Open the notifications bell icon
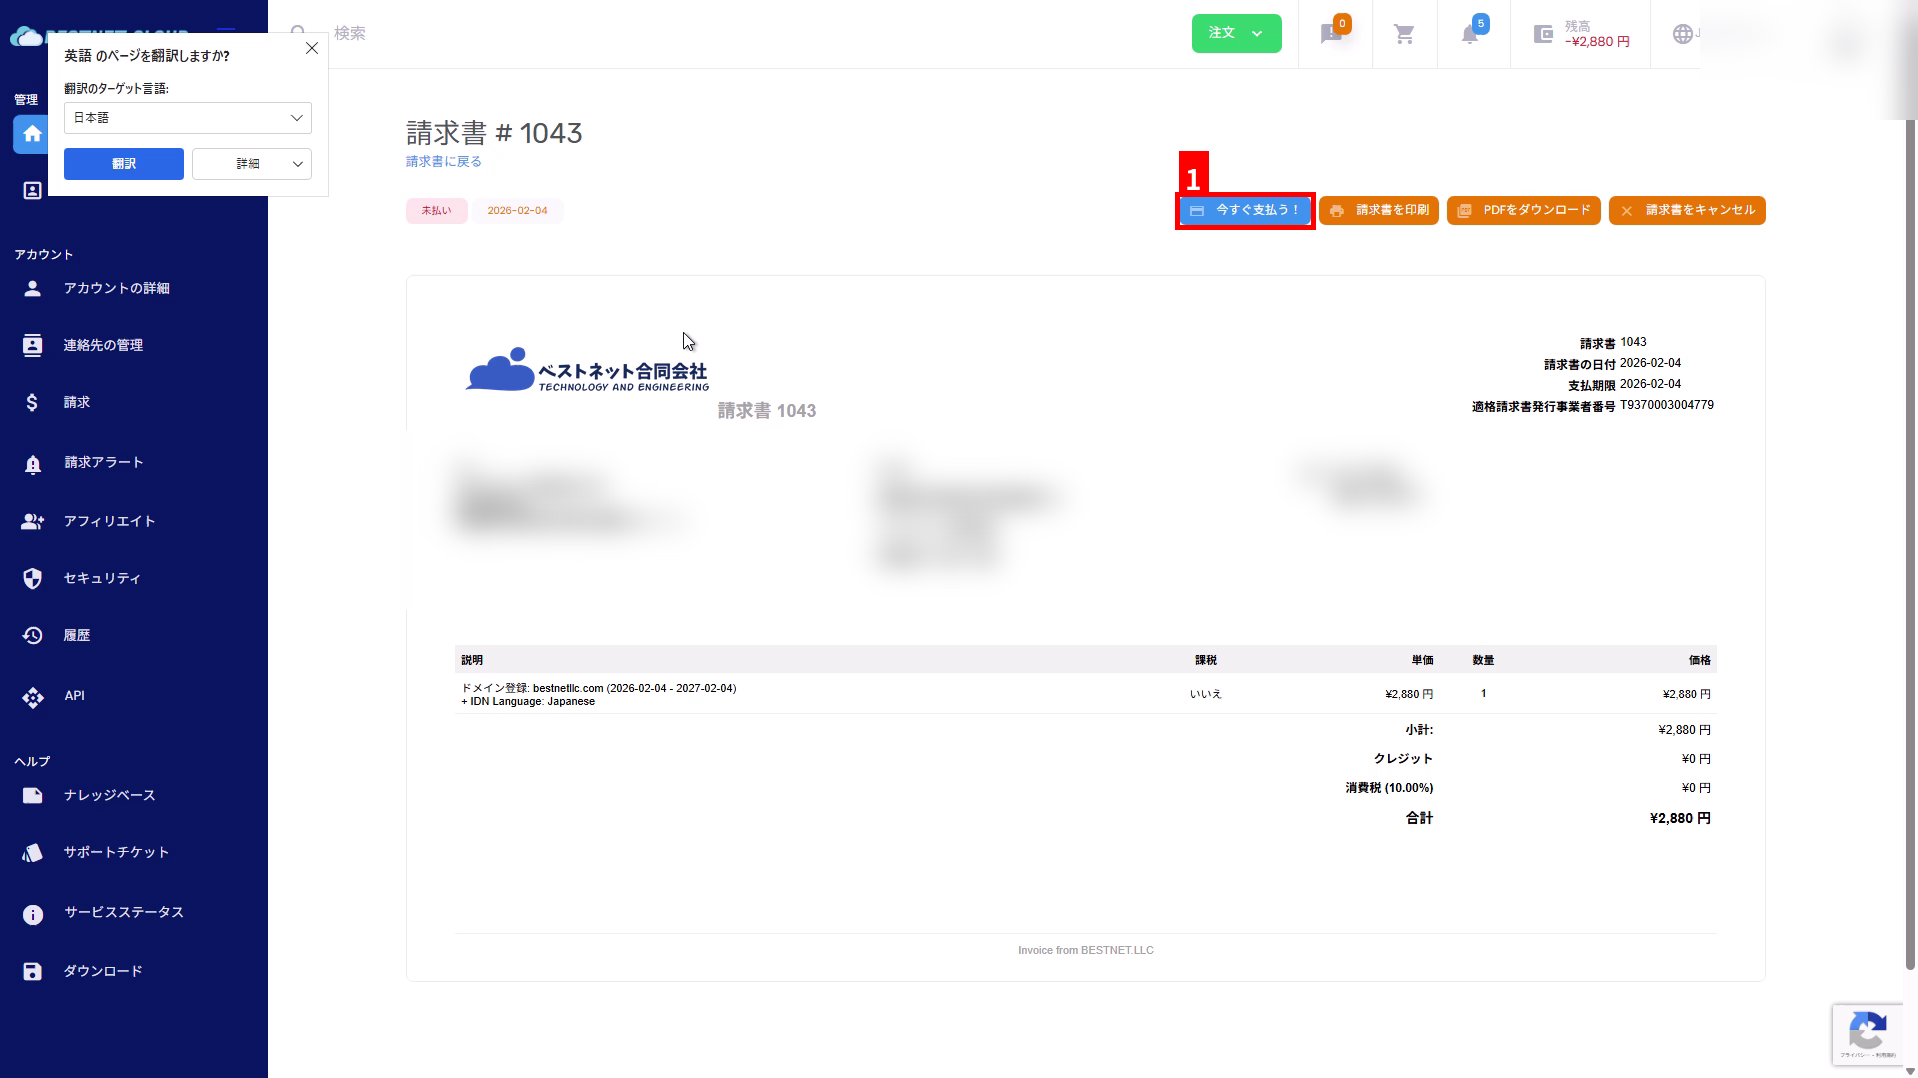Image resolution: width=1918 pixels, height=1078 pixels. pos(1469,35)
